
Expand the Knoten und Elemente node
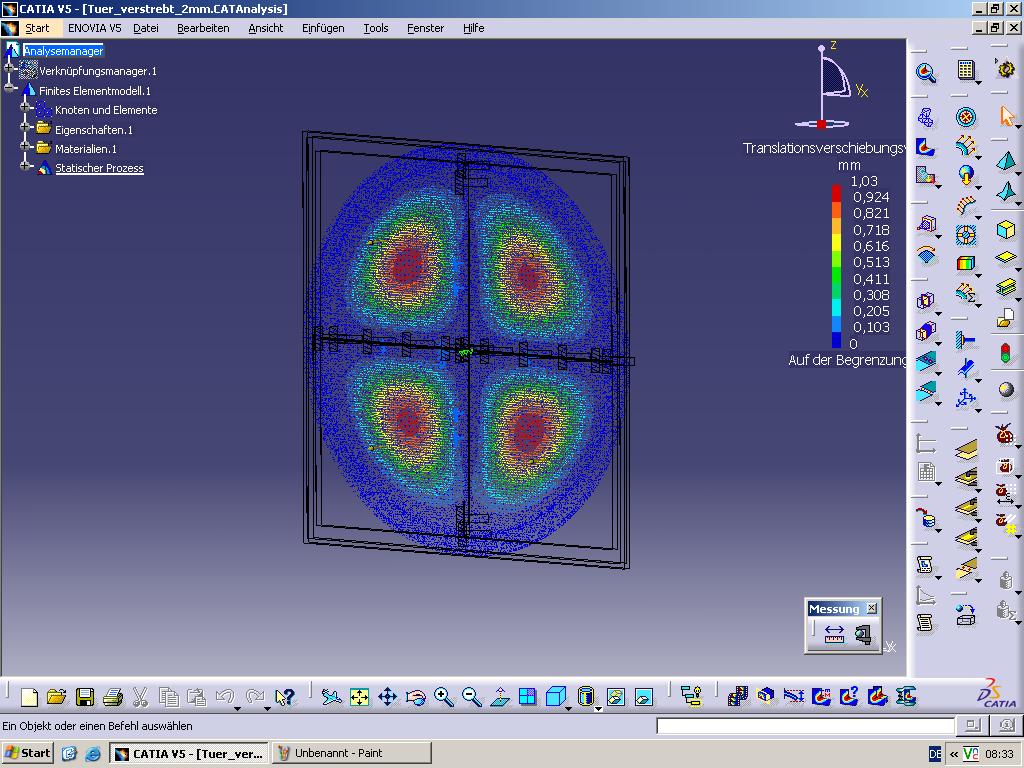(25, 106)
